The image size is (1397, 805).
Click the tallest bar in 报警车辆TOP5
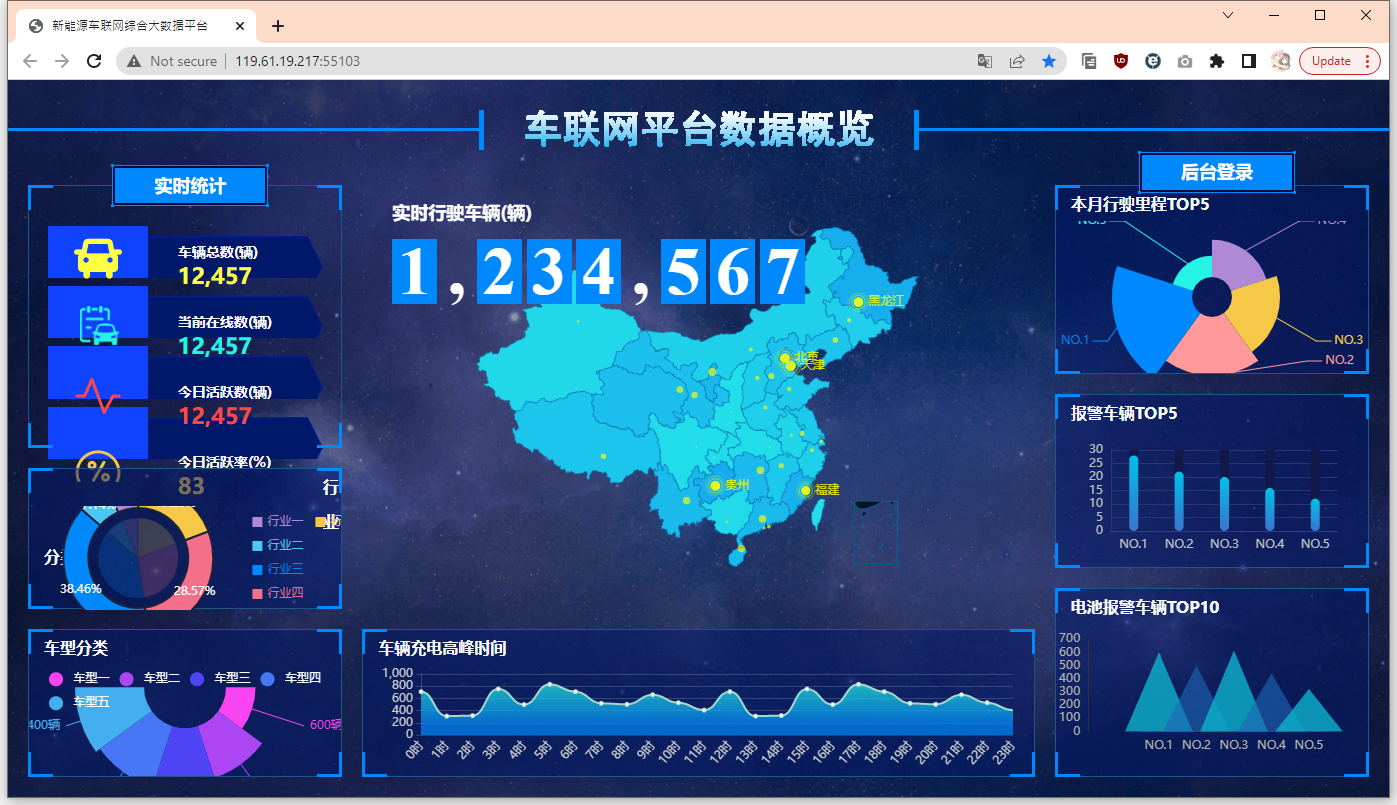(1133, 493)
